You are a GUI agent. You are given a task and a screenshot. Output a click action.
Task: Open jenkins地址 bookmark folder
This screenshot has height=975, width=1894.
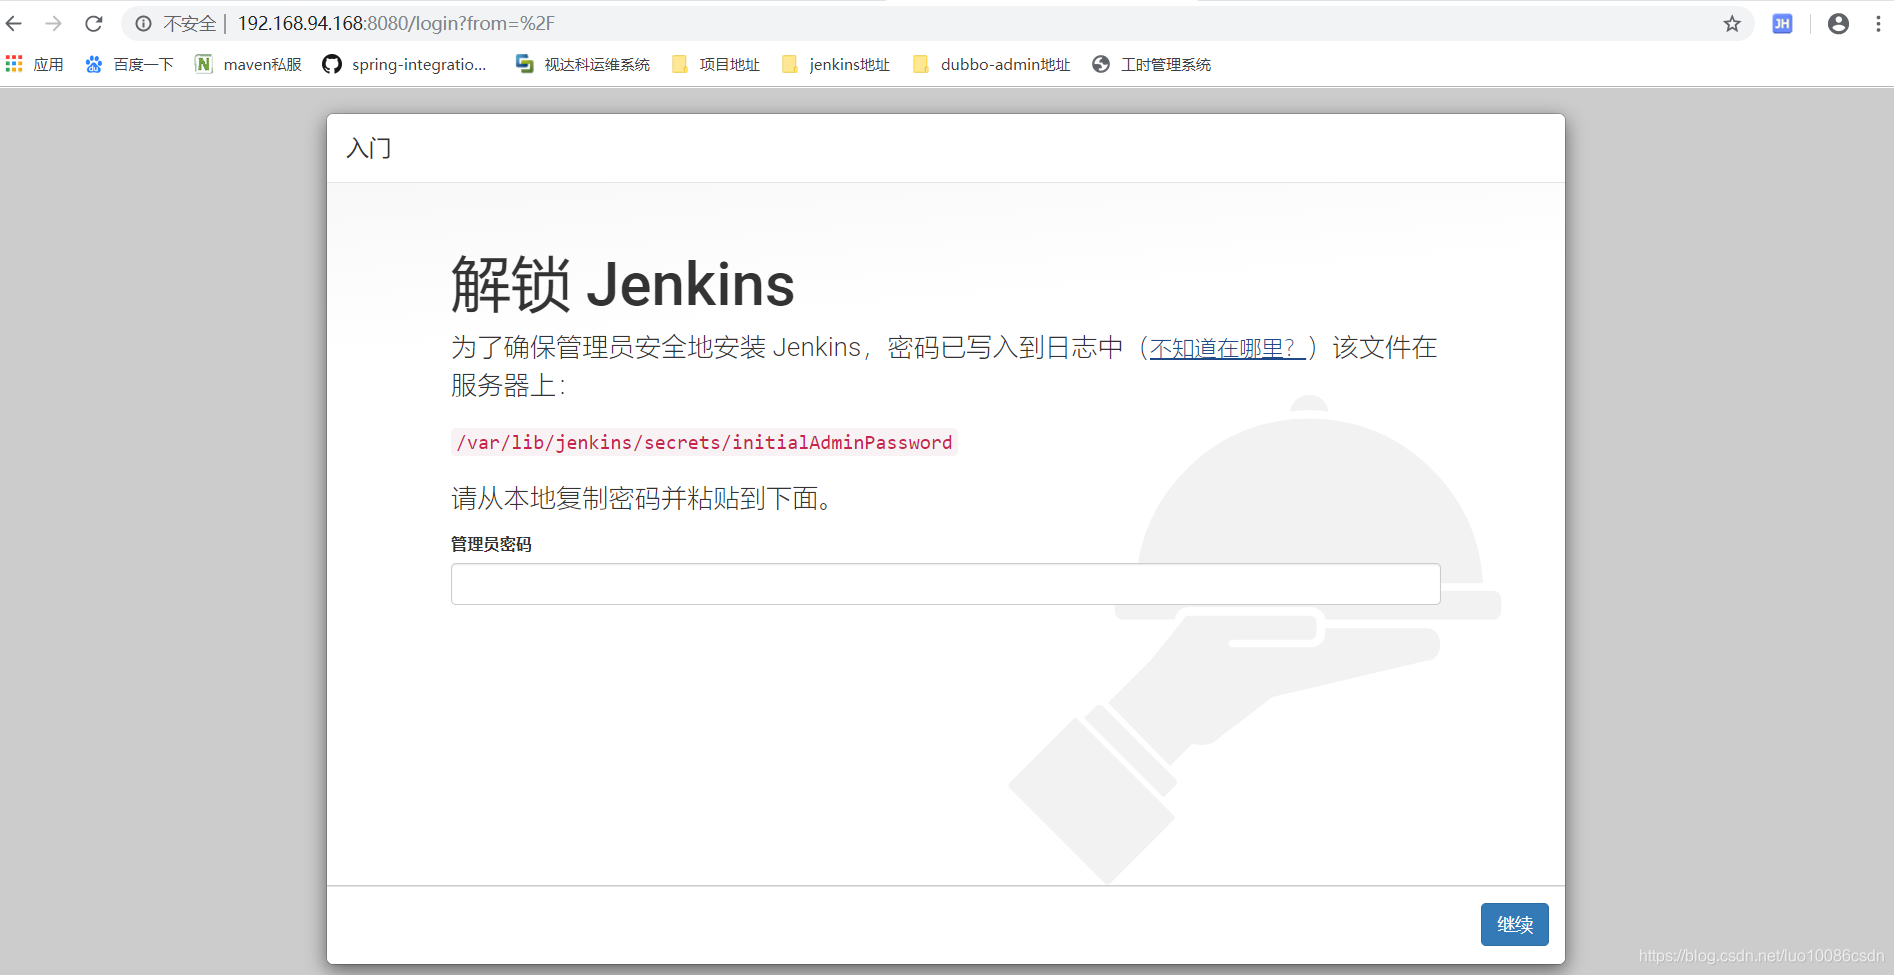pyautogui.click(x=836, y=64)
